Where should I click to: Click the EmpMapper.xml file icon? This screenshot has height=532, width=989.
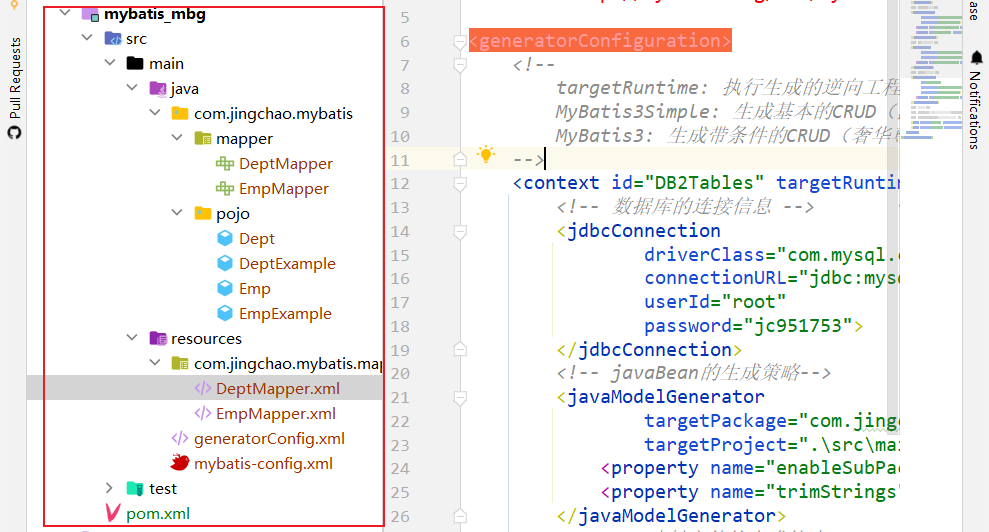202,413
